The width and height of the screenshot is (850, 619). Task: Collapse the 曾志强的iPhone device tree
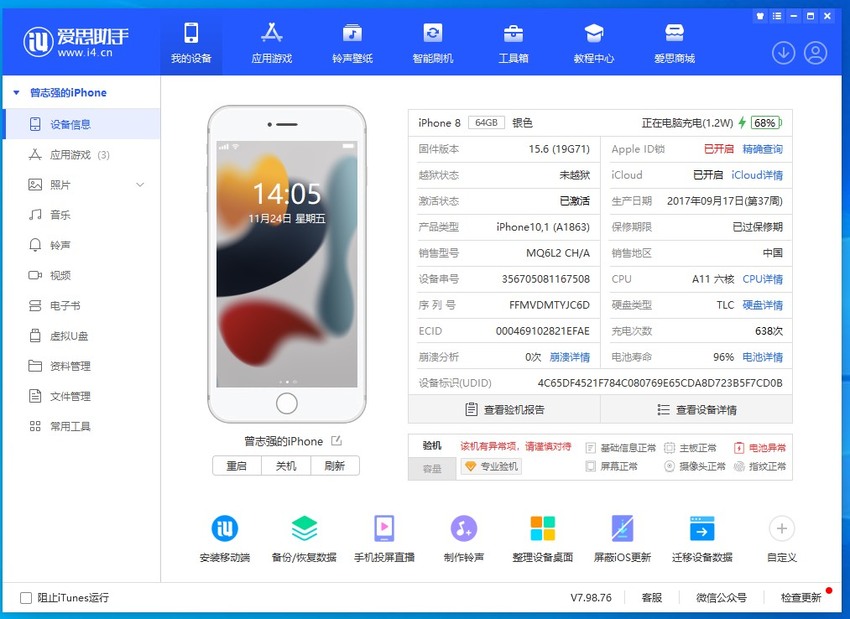pyautogui.click(x=16, y=93)
